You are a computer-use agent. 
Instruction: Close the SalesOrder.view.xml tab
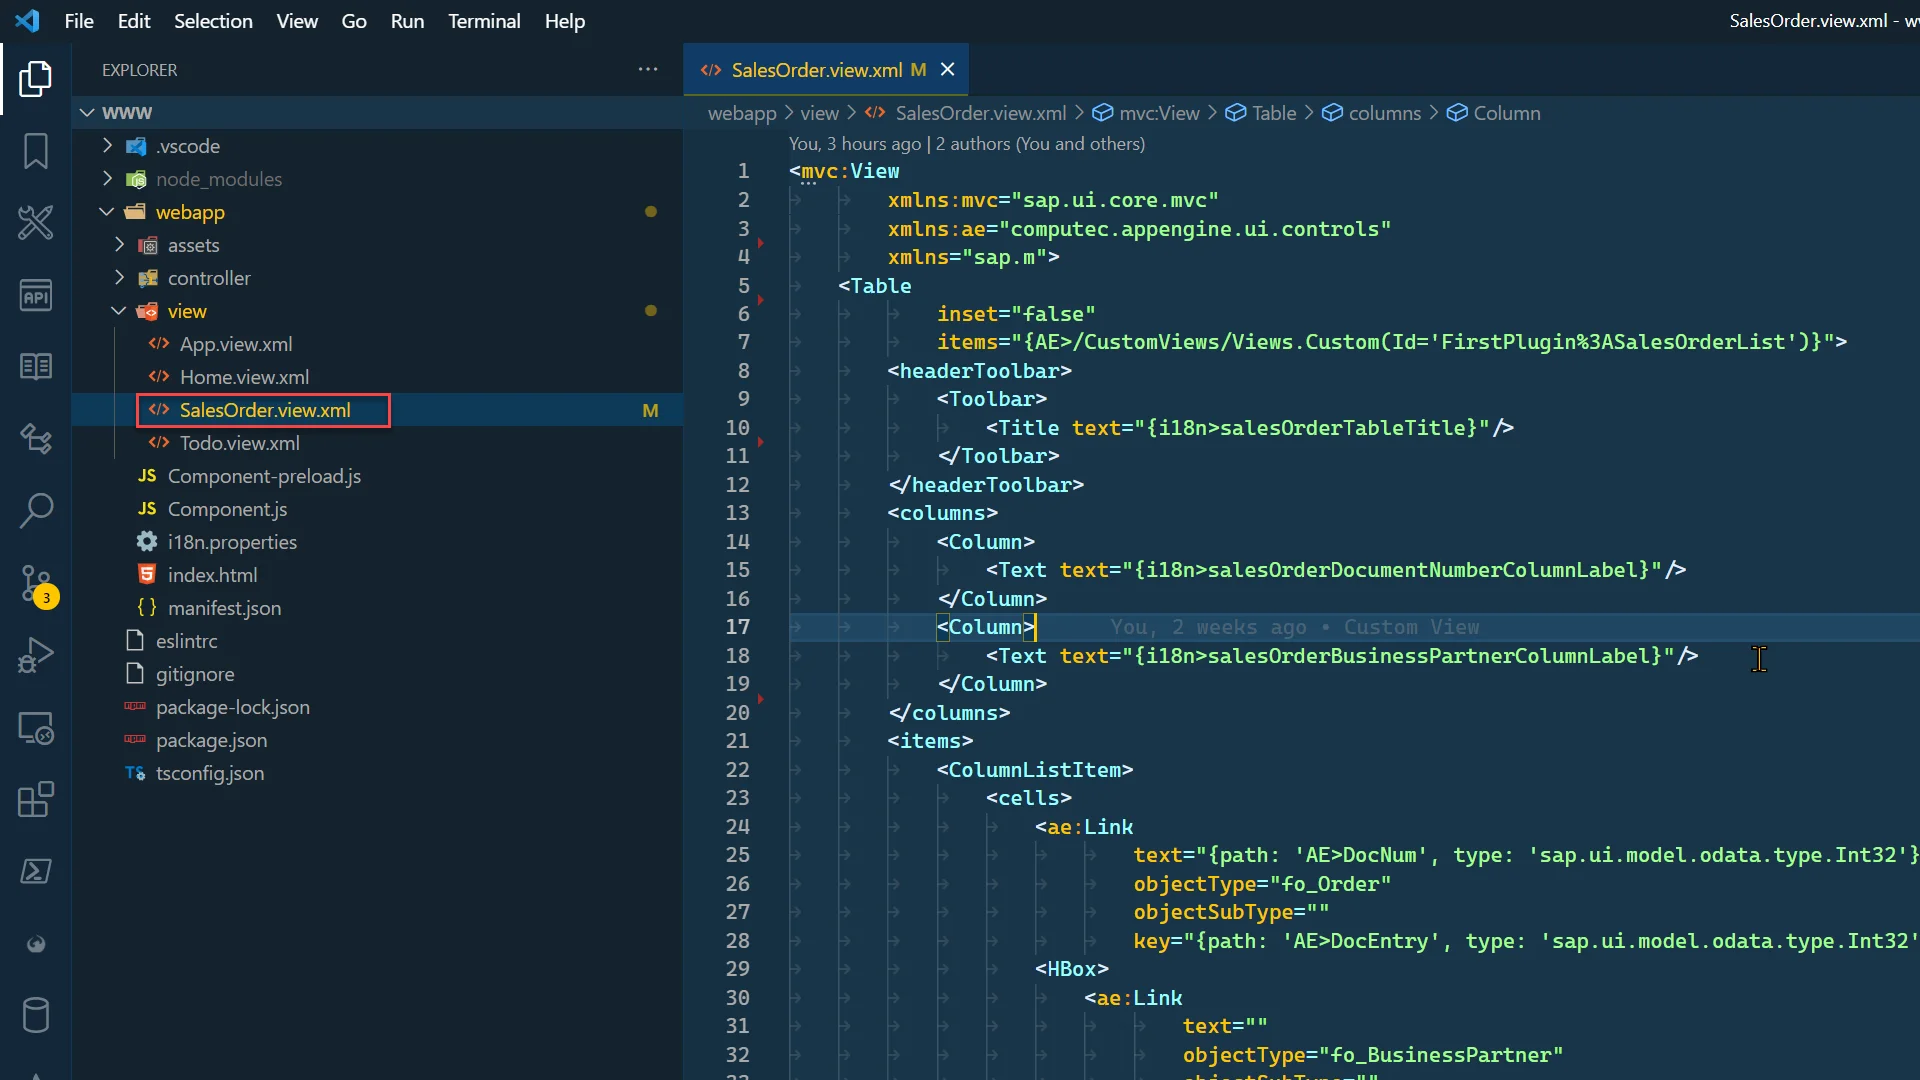(x=948, y=70)
